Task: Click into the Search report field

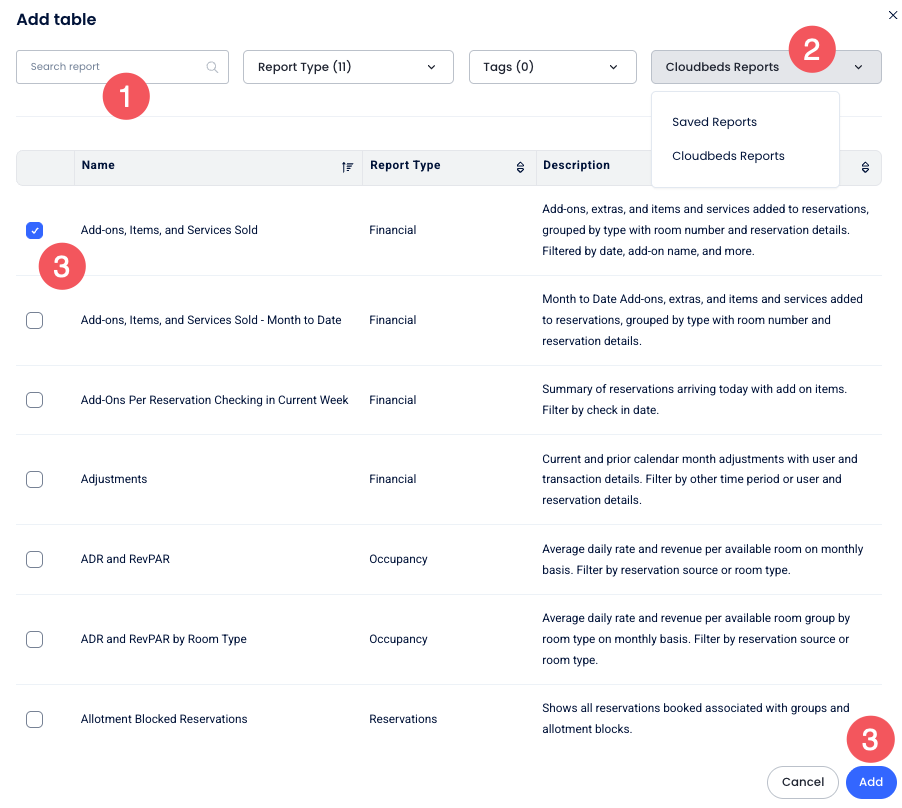Action: (110, 67)
